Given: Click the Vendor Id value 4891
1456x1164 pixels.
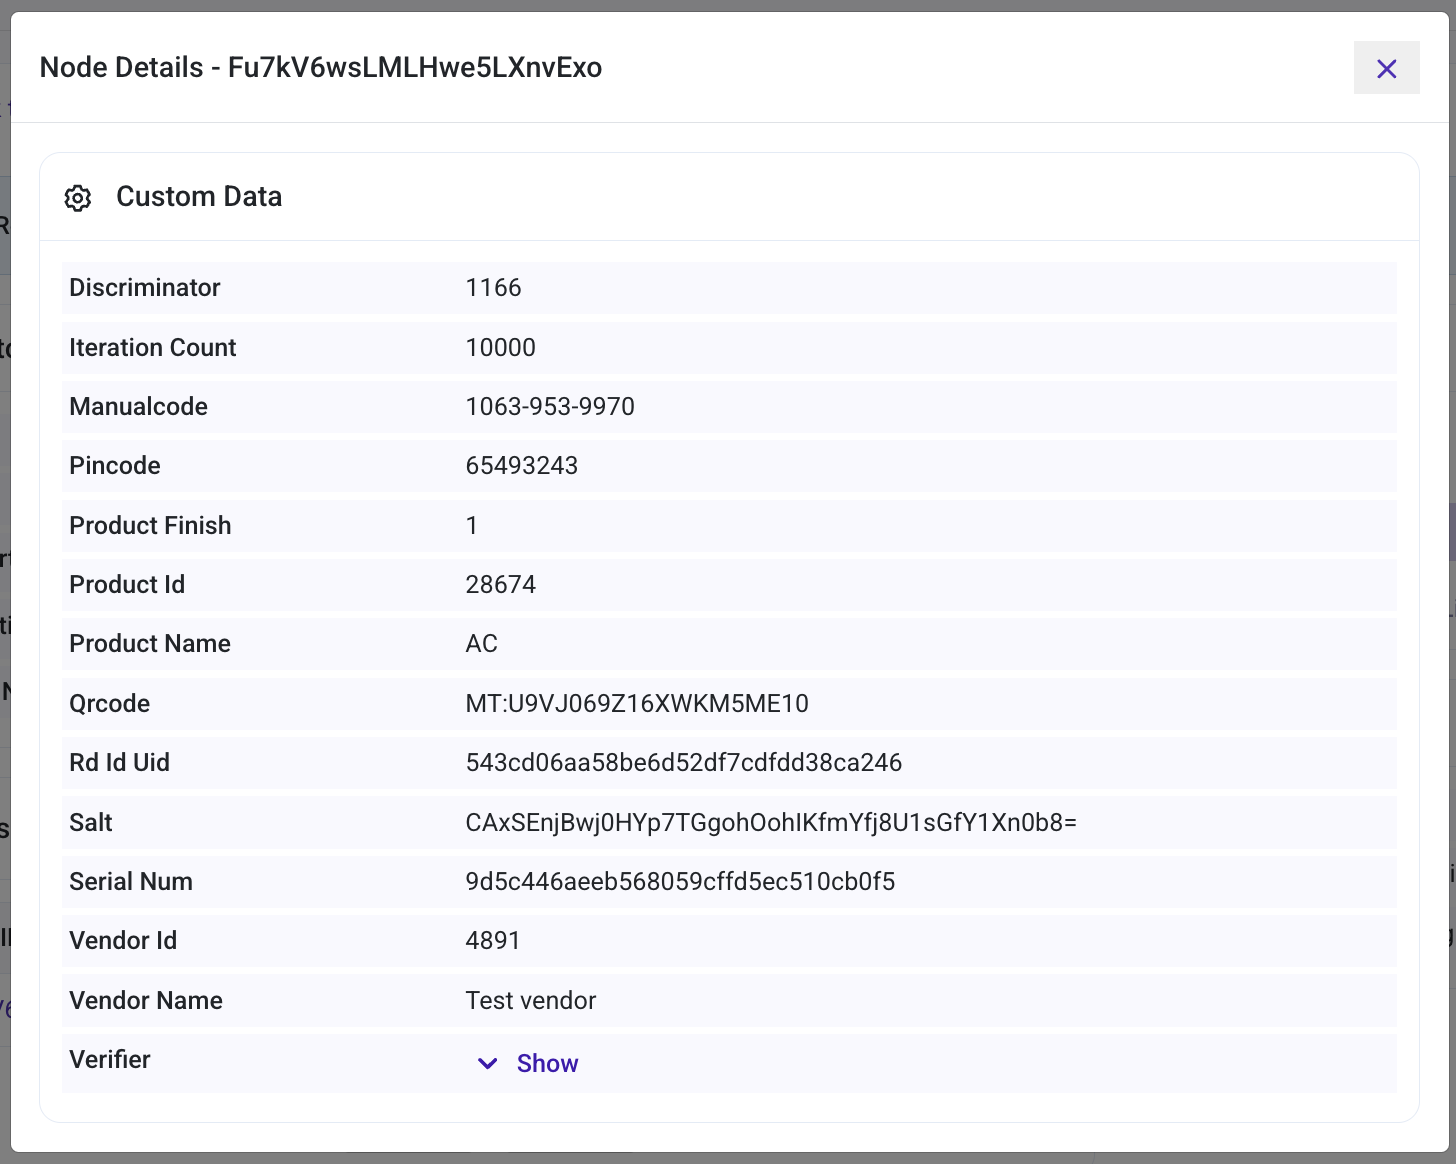Looking at the screenshot, I should click(x=492, y=940).
